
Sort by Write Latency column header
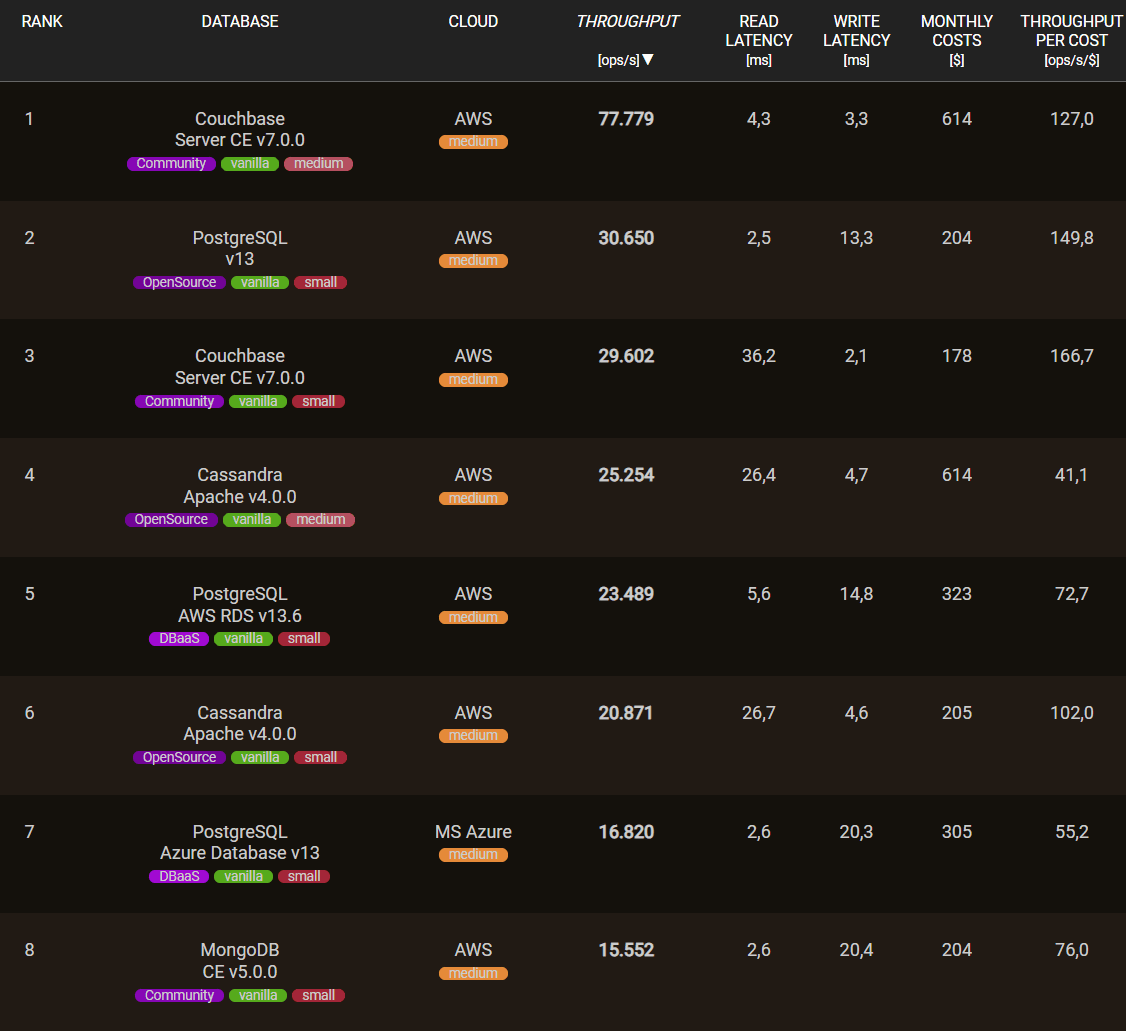pyautogui.click(x=856, y=40)
